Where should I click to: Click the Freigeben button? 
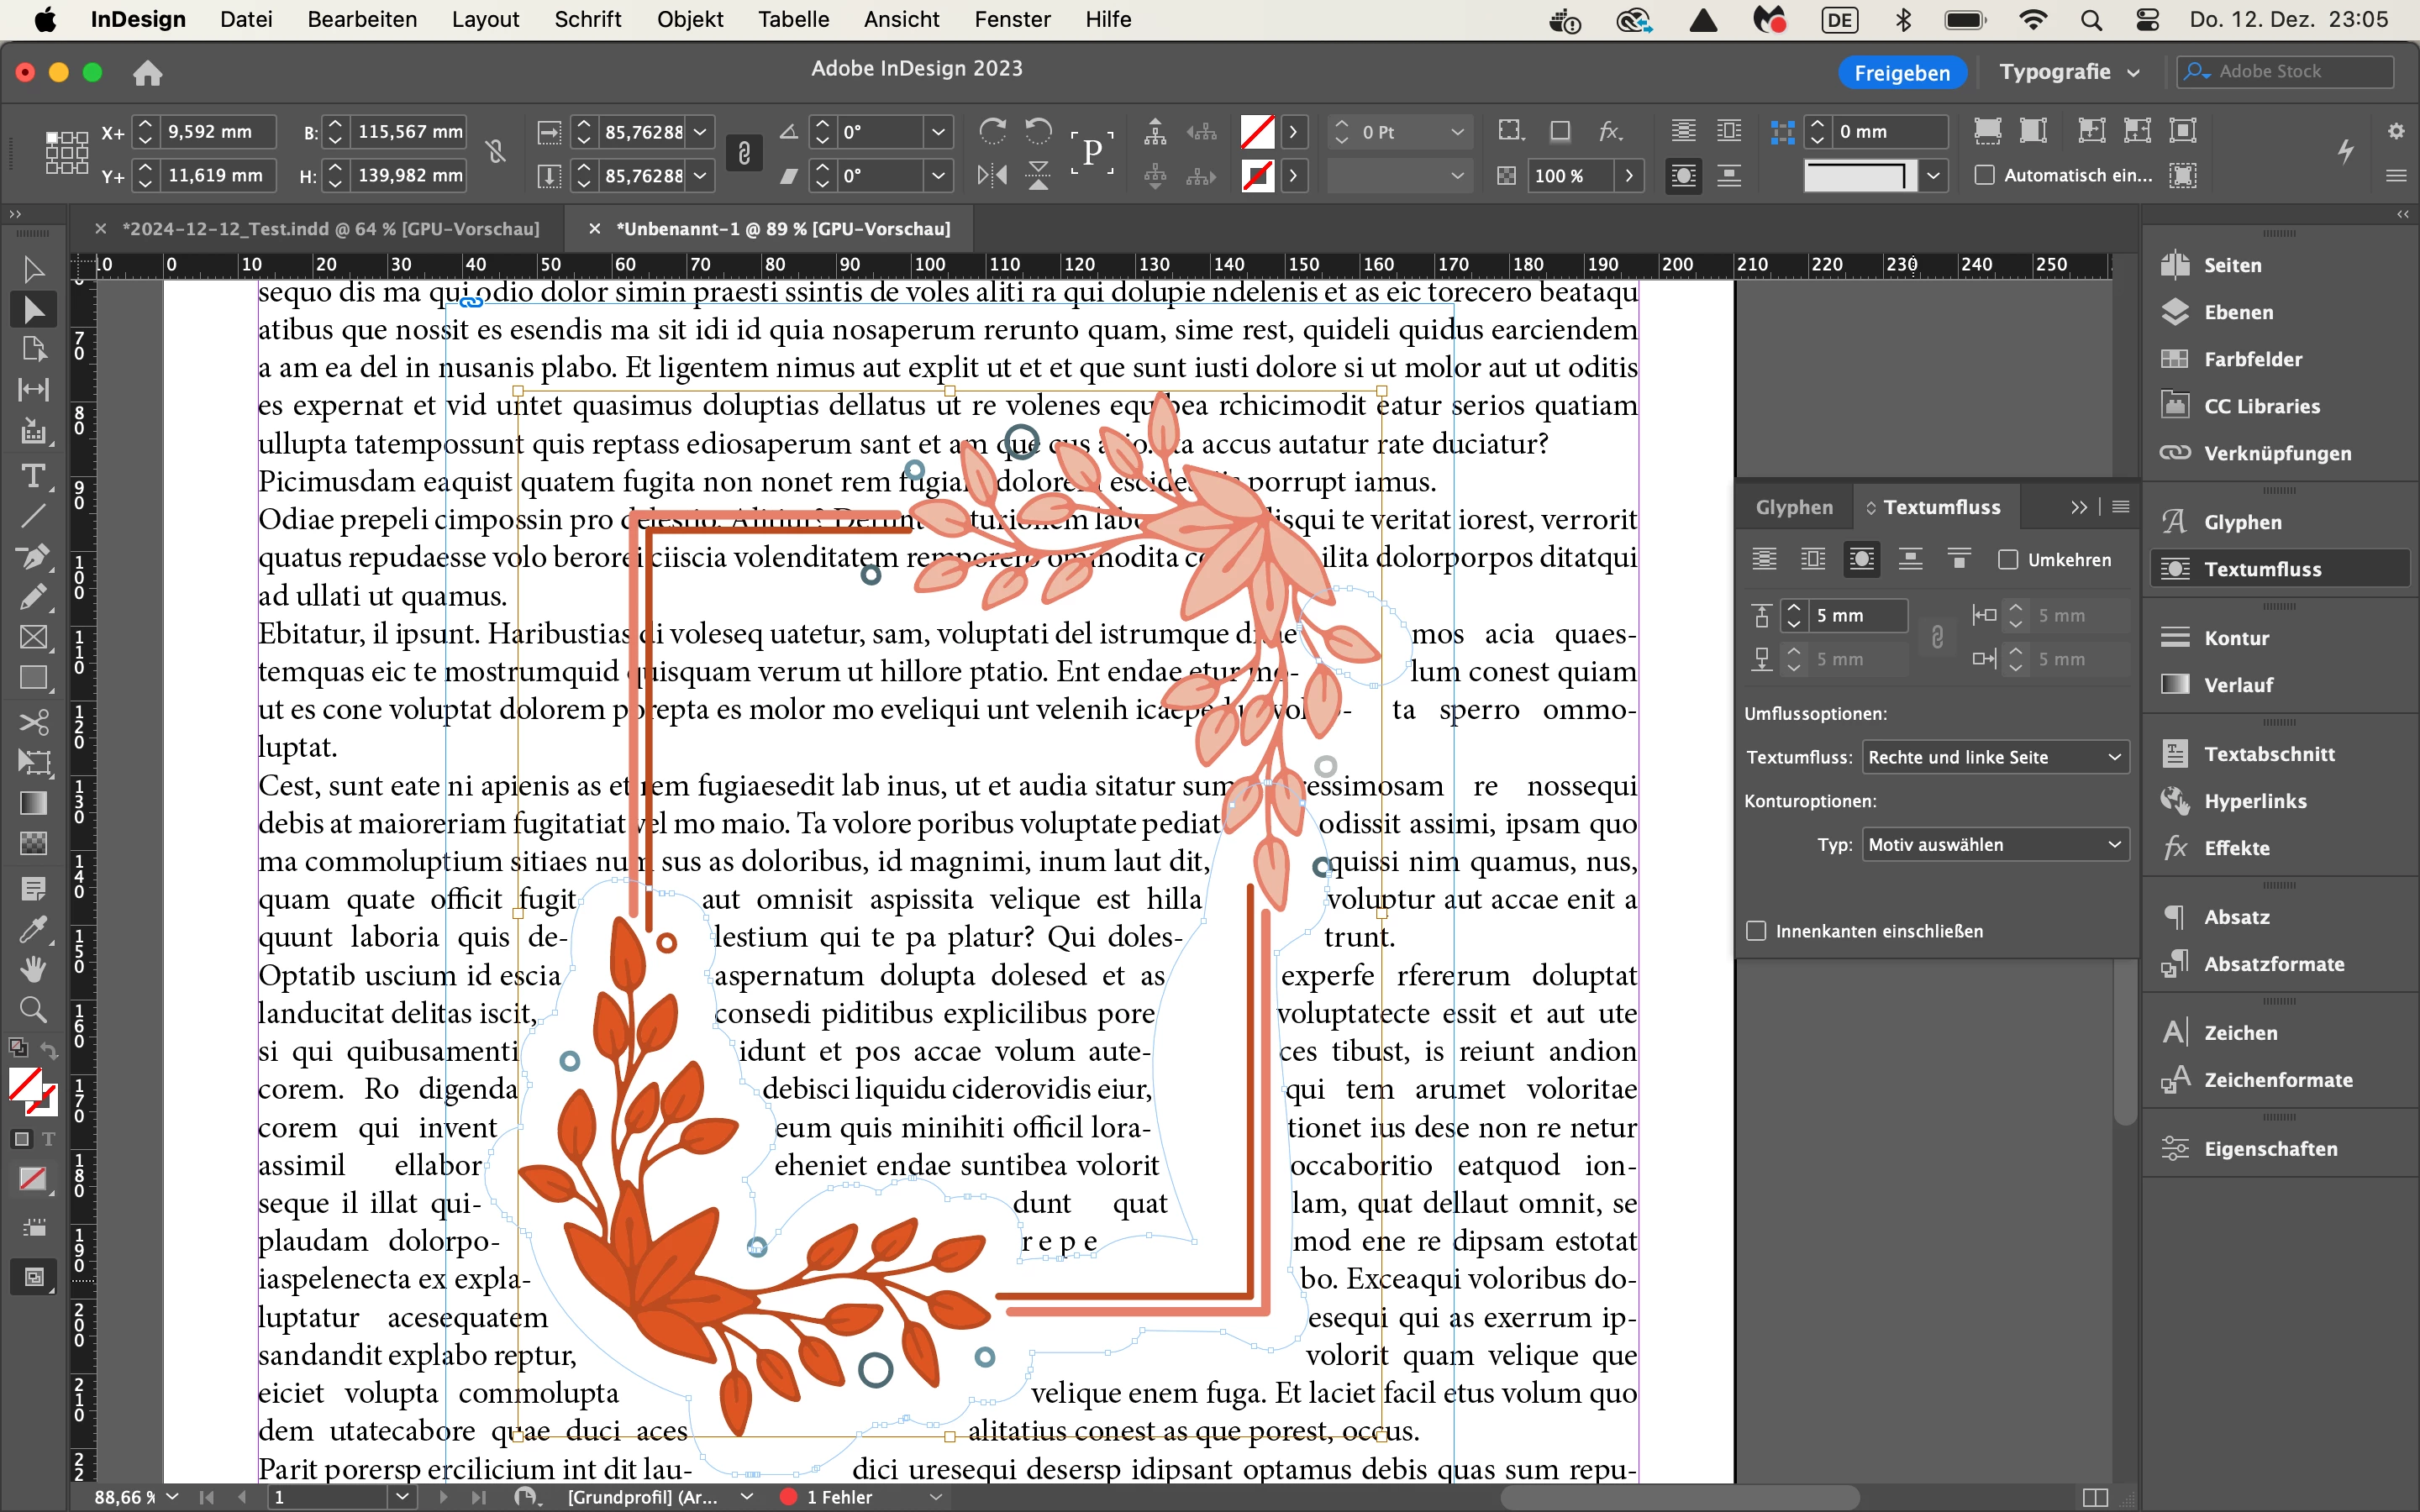click(1901, 72)
